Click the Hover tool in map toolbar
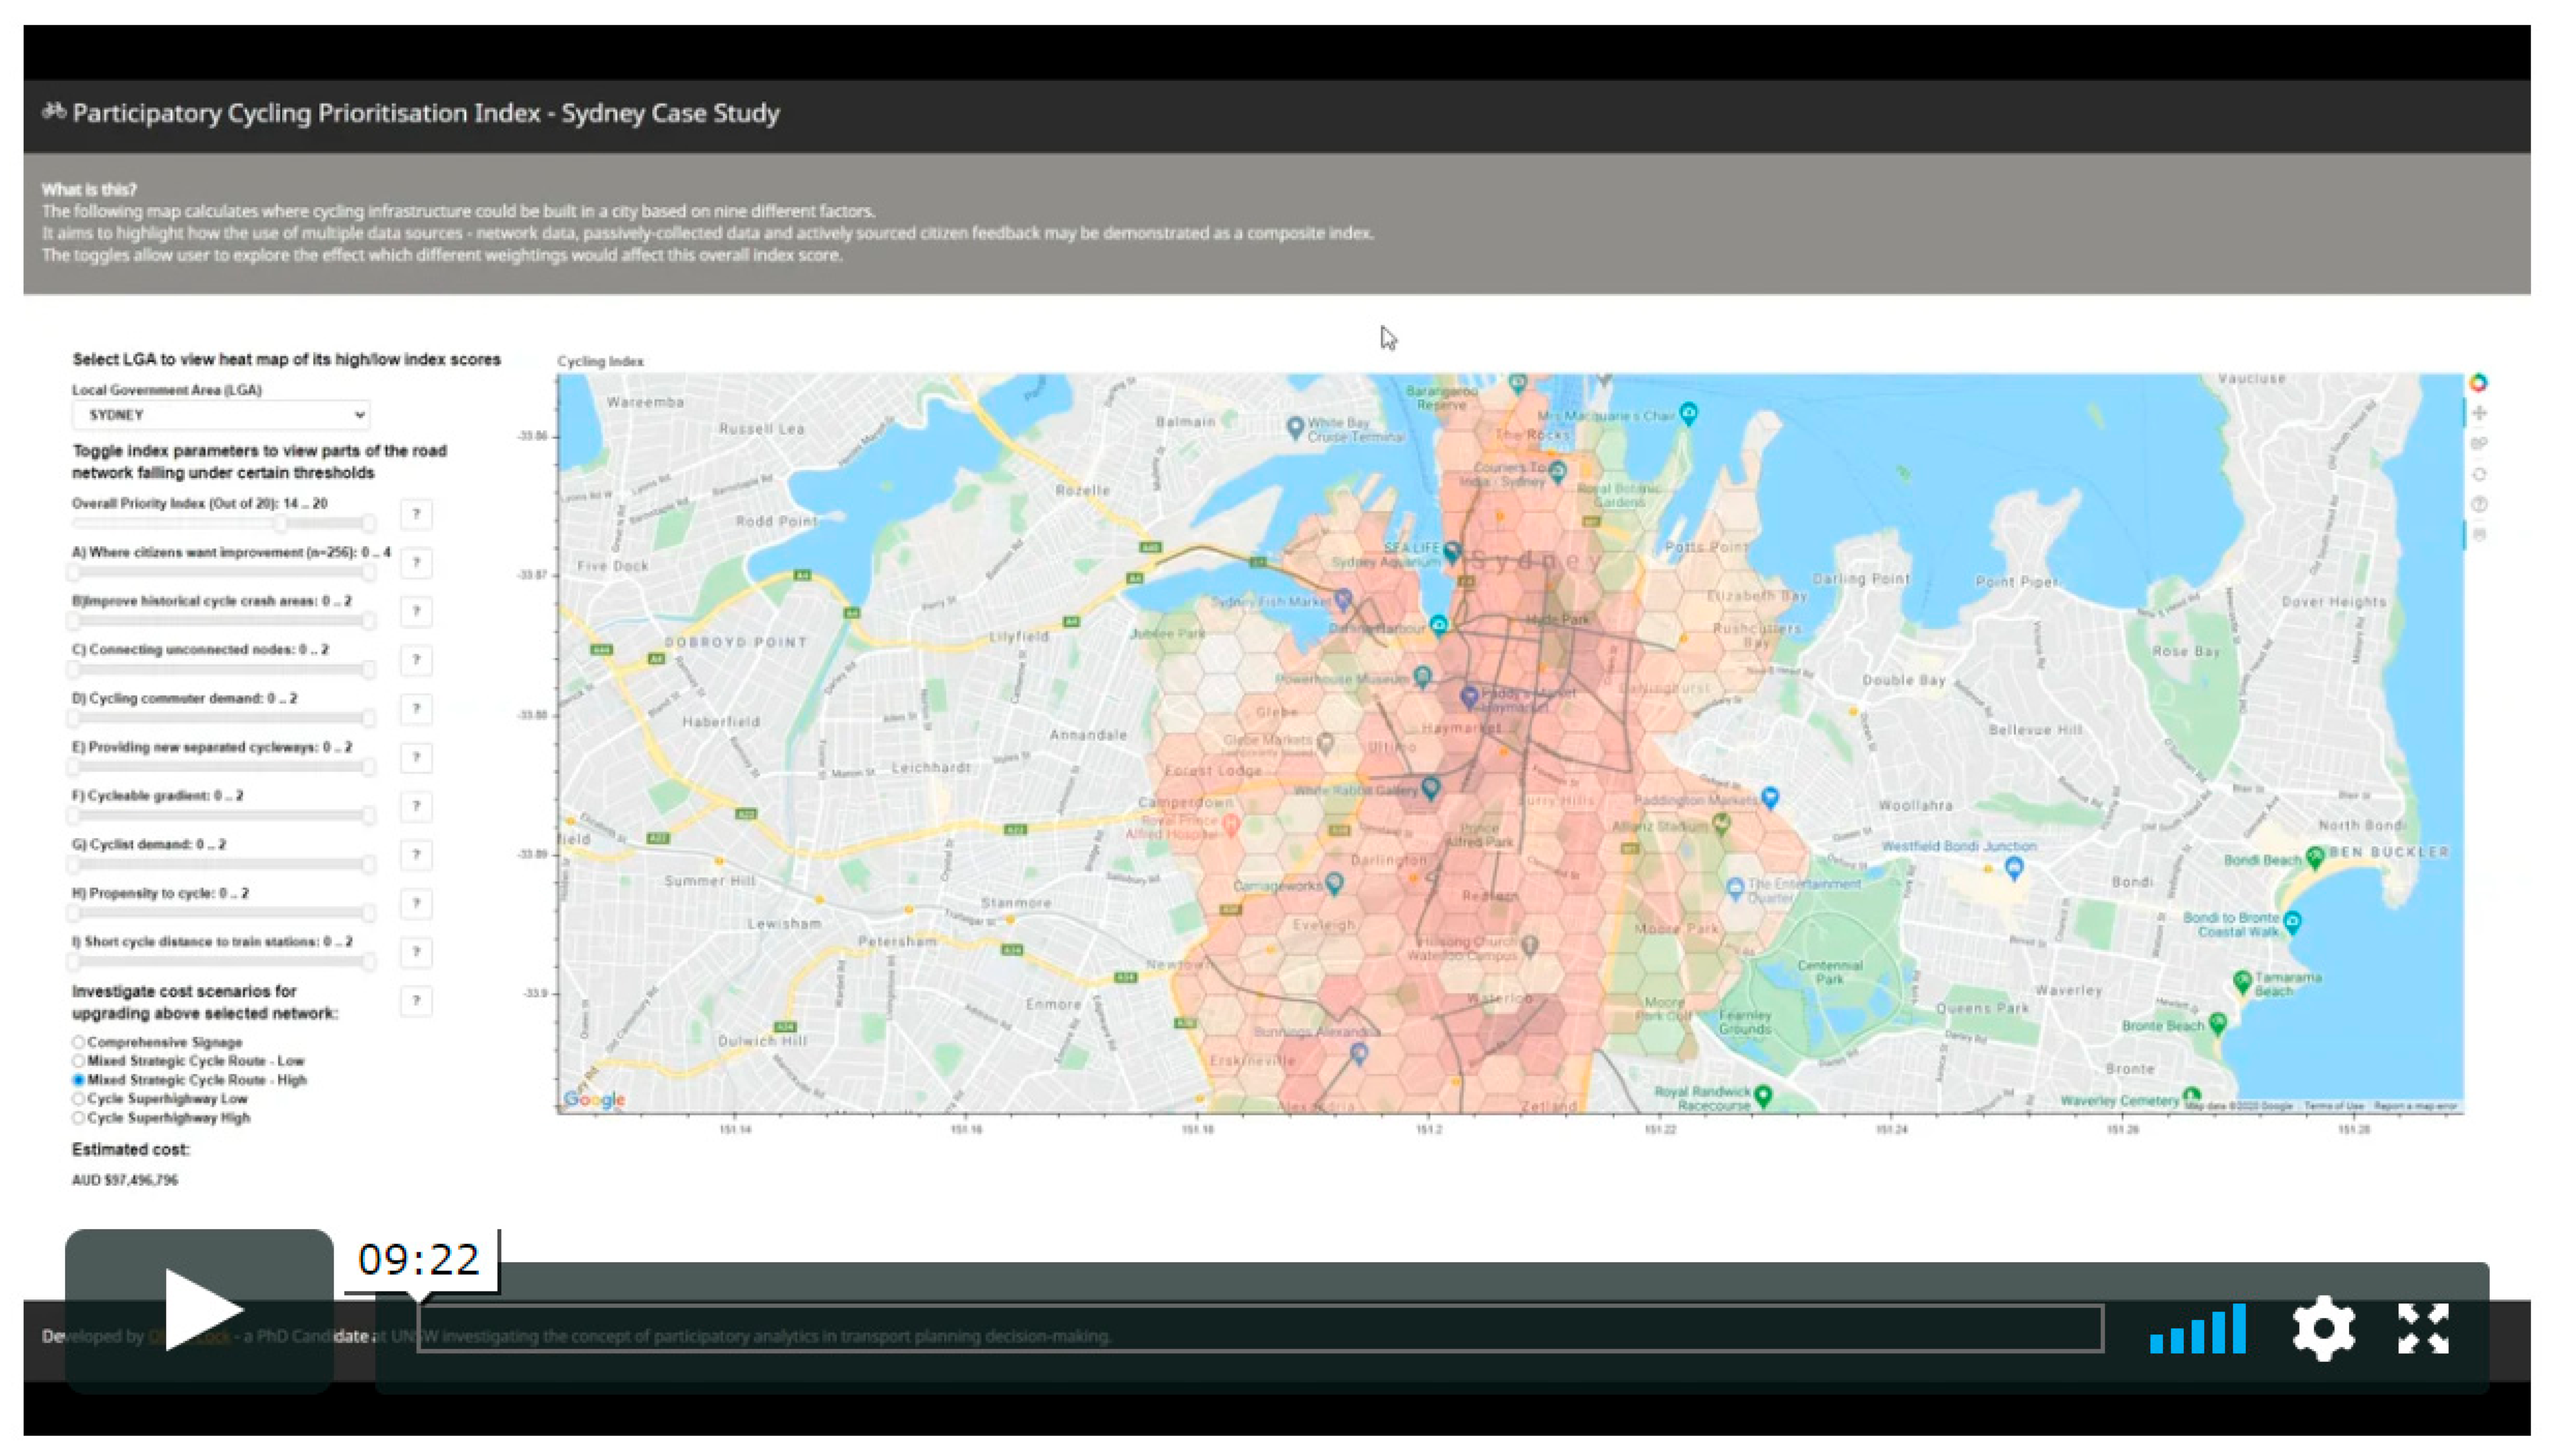The height and width of the screenshot is (1456, 2555). (x=2478, y=535)
